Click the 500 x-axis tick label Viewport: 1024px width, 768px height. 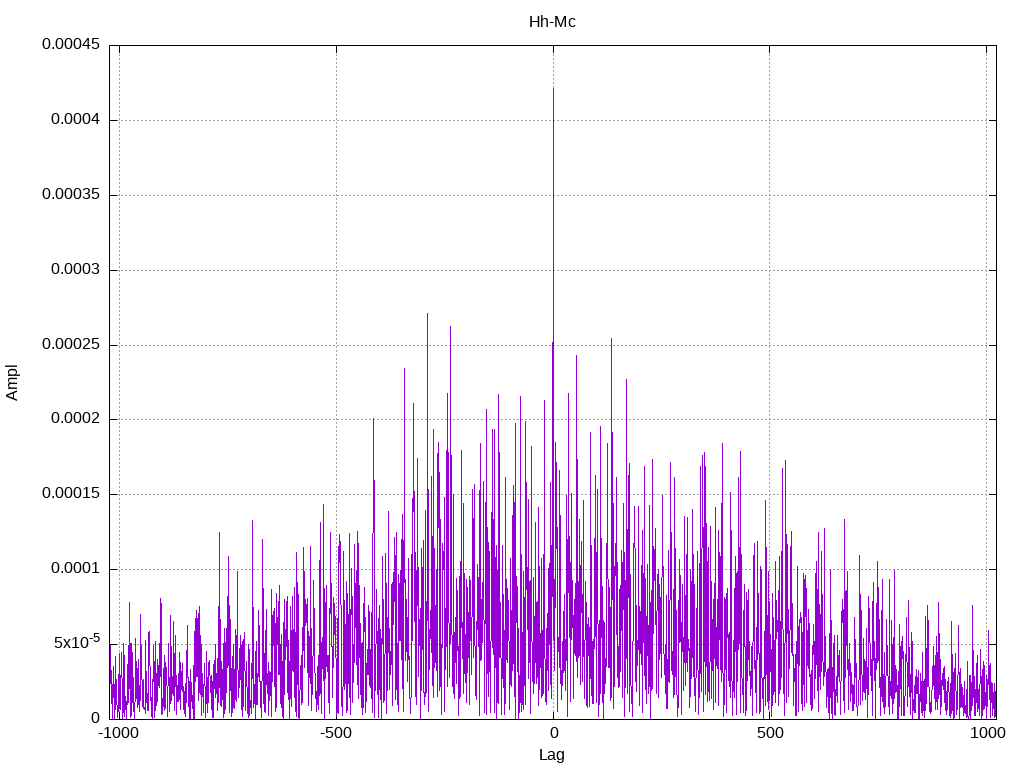click(770, 732)
